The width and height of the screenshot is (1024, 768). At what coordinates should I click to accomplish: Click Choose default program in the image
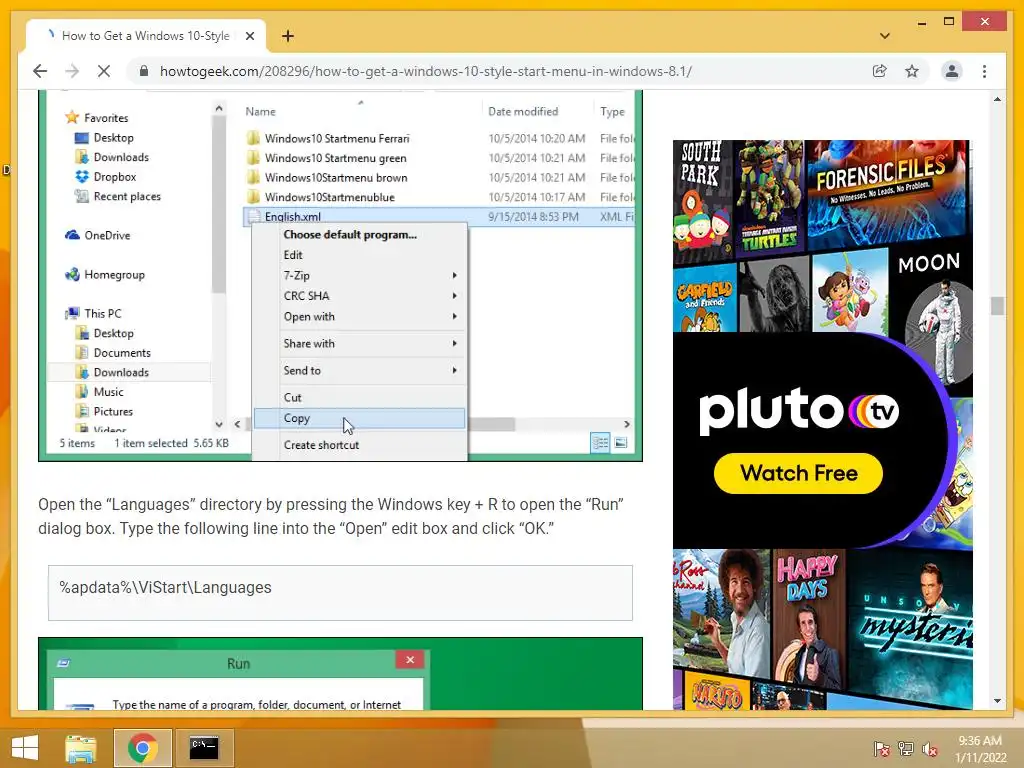pyautogui.click(x=350, y=234)
